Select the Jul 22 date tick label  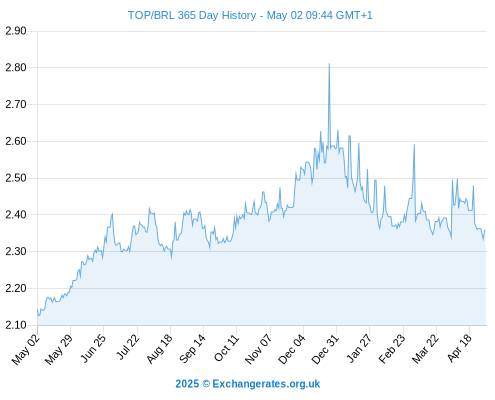[128, 347]
